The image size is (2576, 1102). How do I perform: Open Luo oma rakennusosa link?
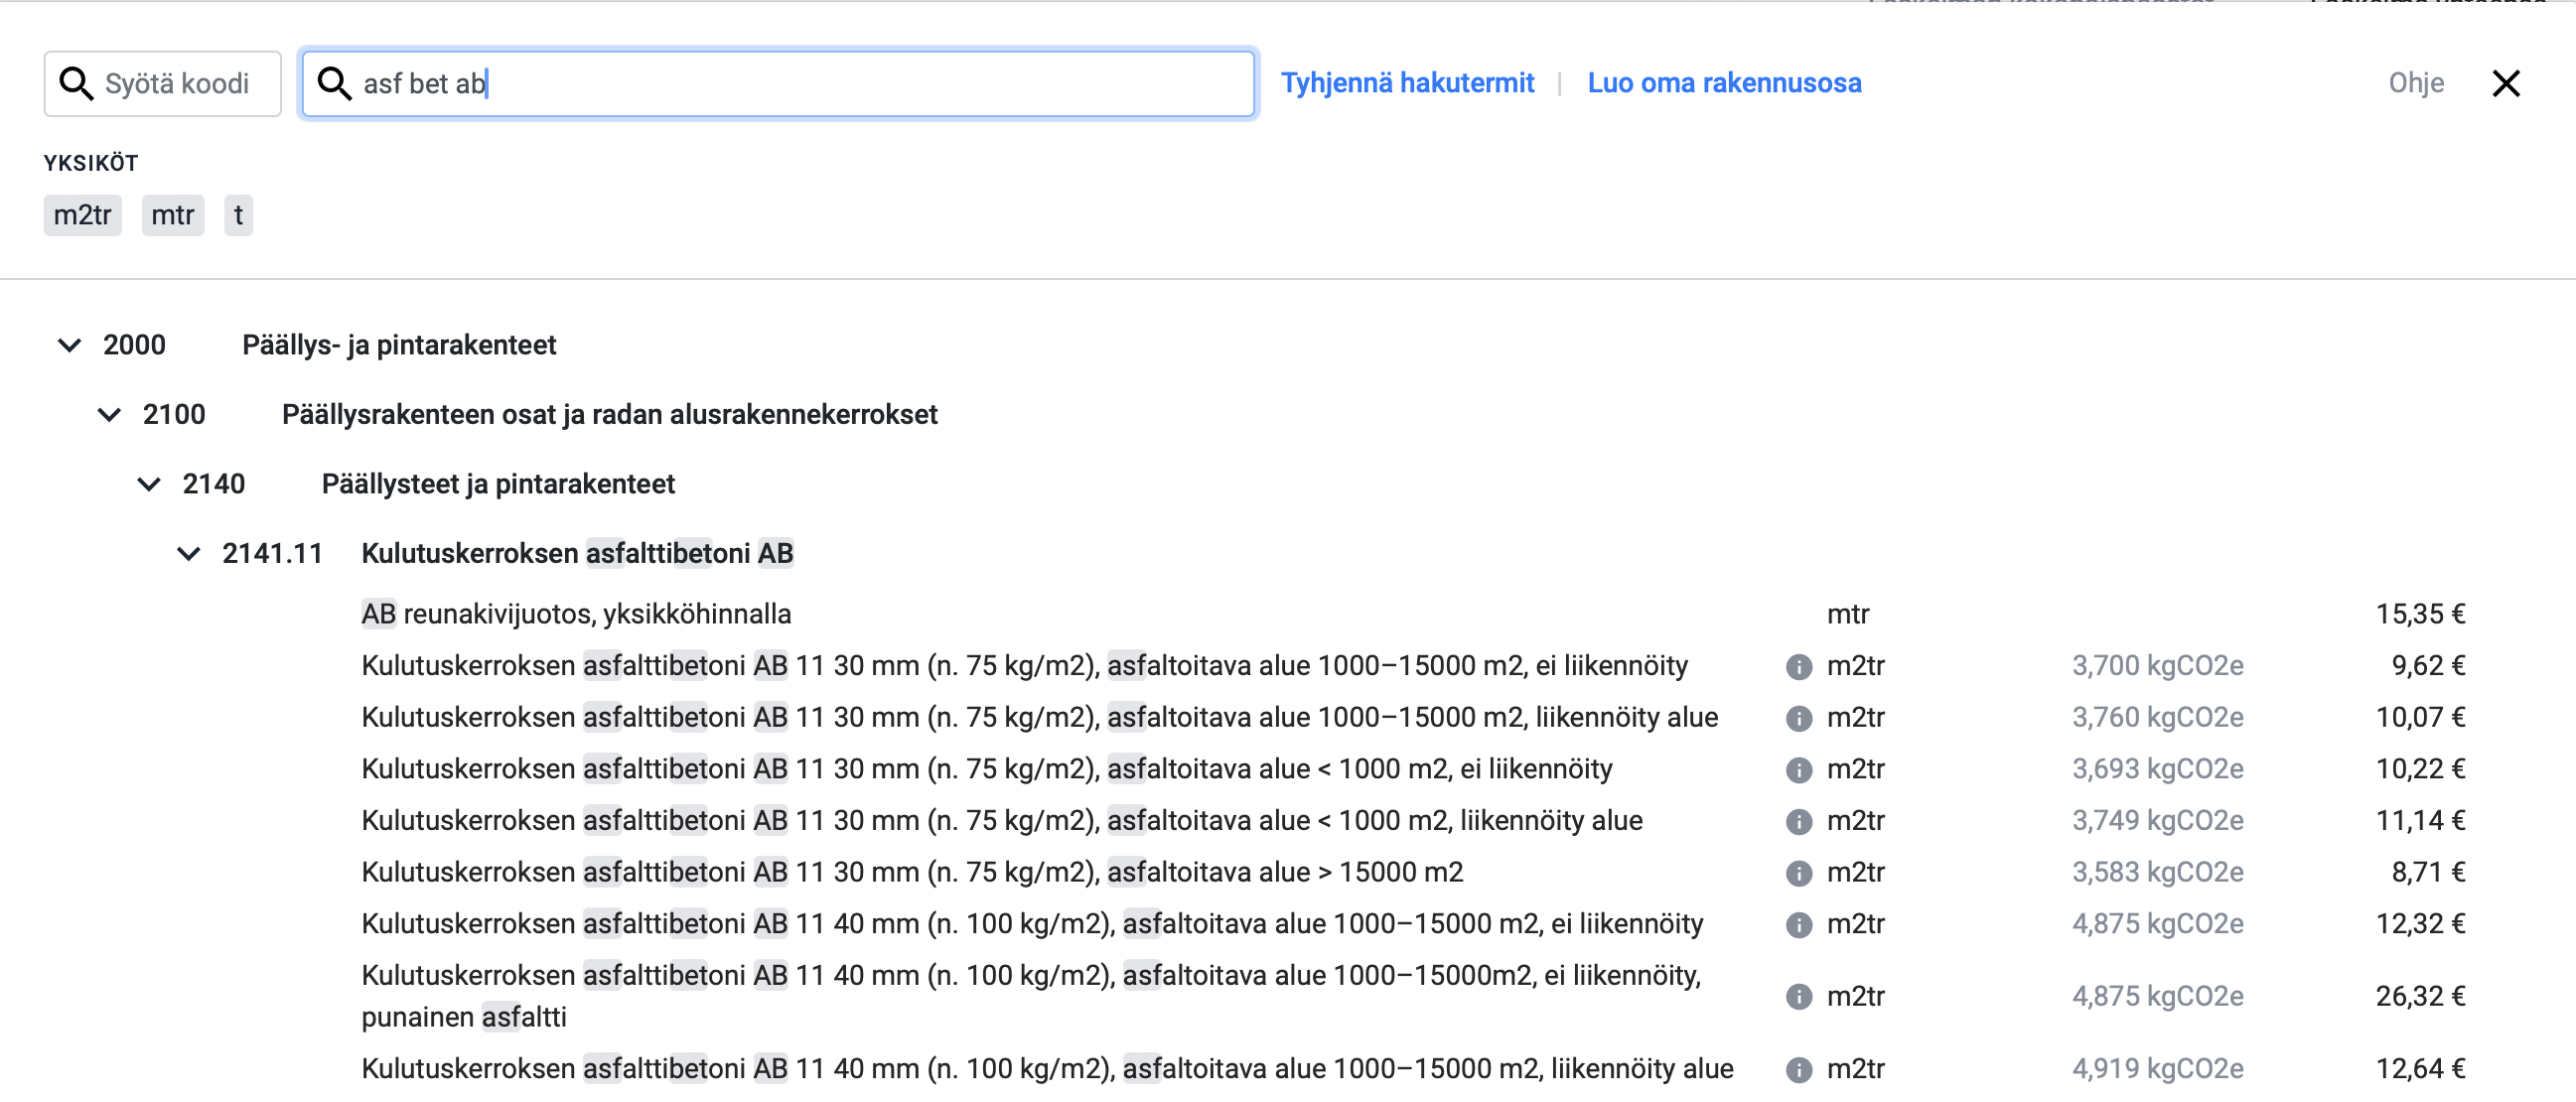pyautogui.click(x=1724, y=83)
